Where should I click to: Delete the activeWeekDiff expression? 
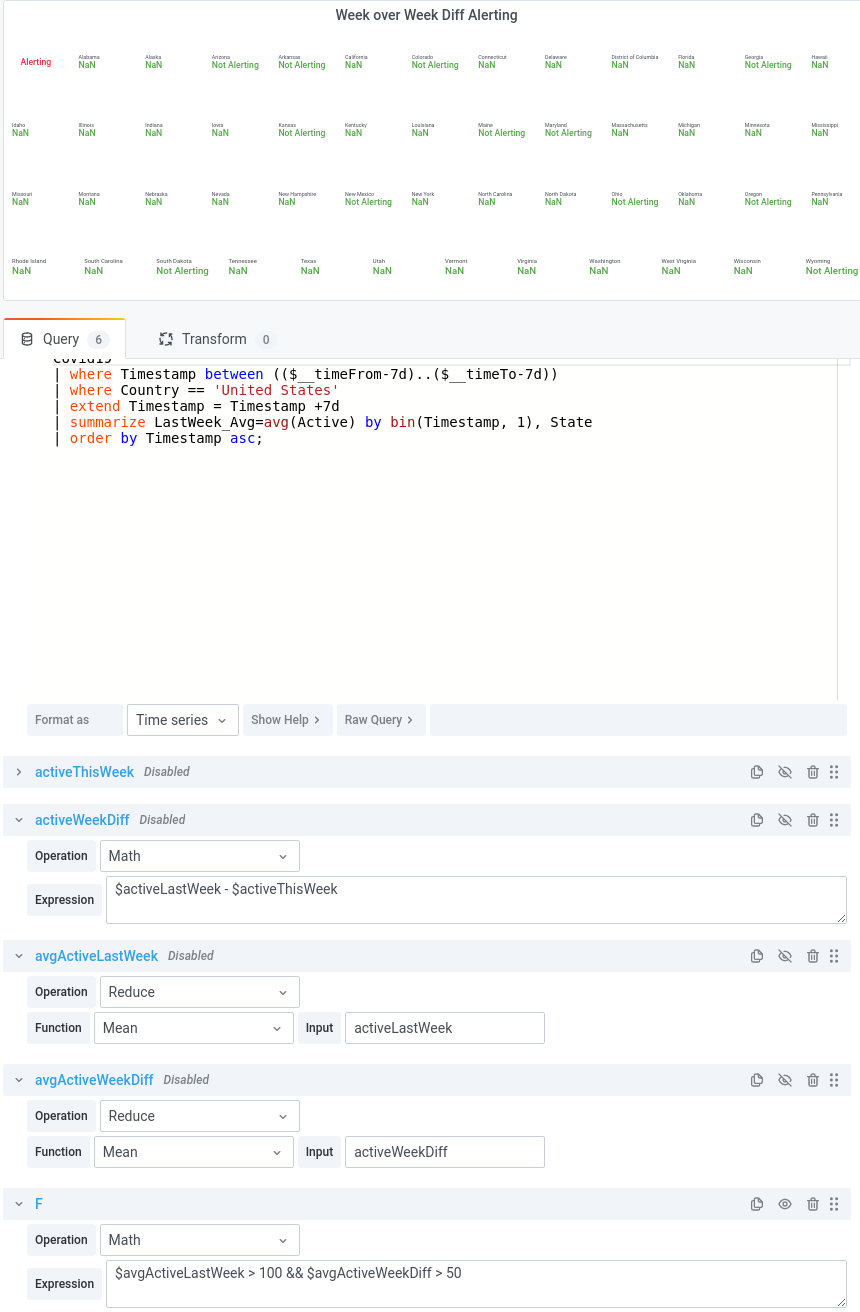(813, 819)
